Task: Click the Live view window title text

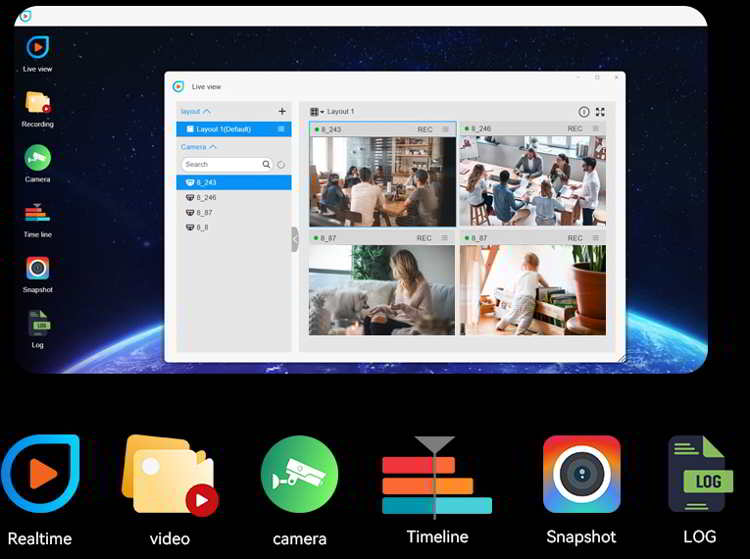Action: click(206, 87)
